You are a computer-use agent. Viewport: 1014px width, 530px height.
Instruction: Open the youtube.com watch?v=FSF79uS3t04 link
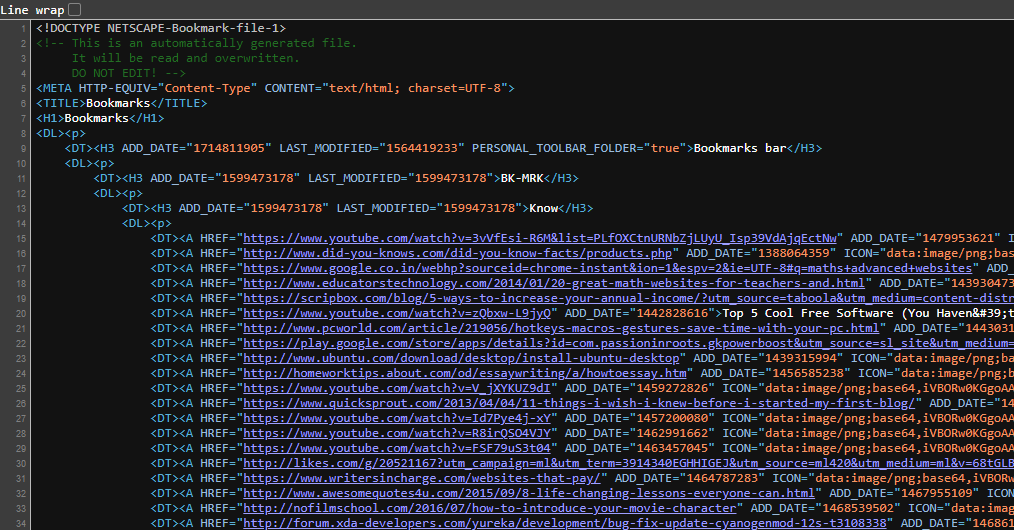tap(397, 448)
